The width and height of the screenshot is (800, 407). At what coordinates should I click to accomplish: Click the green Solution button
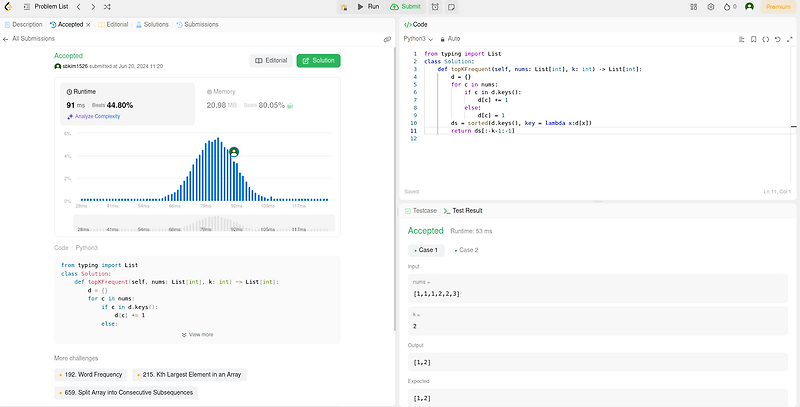tap(318, 60)
